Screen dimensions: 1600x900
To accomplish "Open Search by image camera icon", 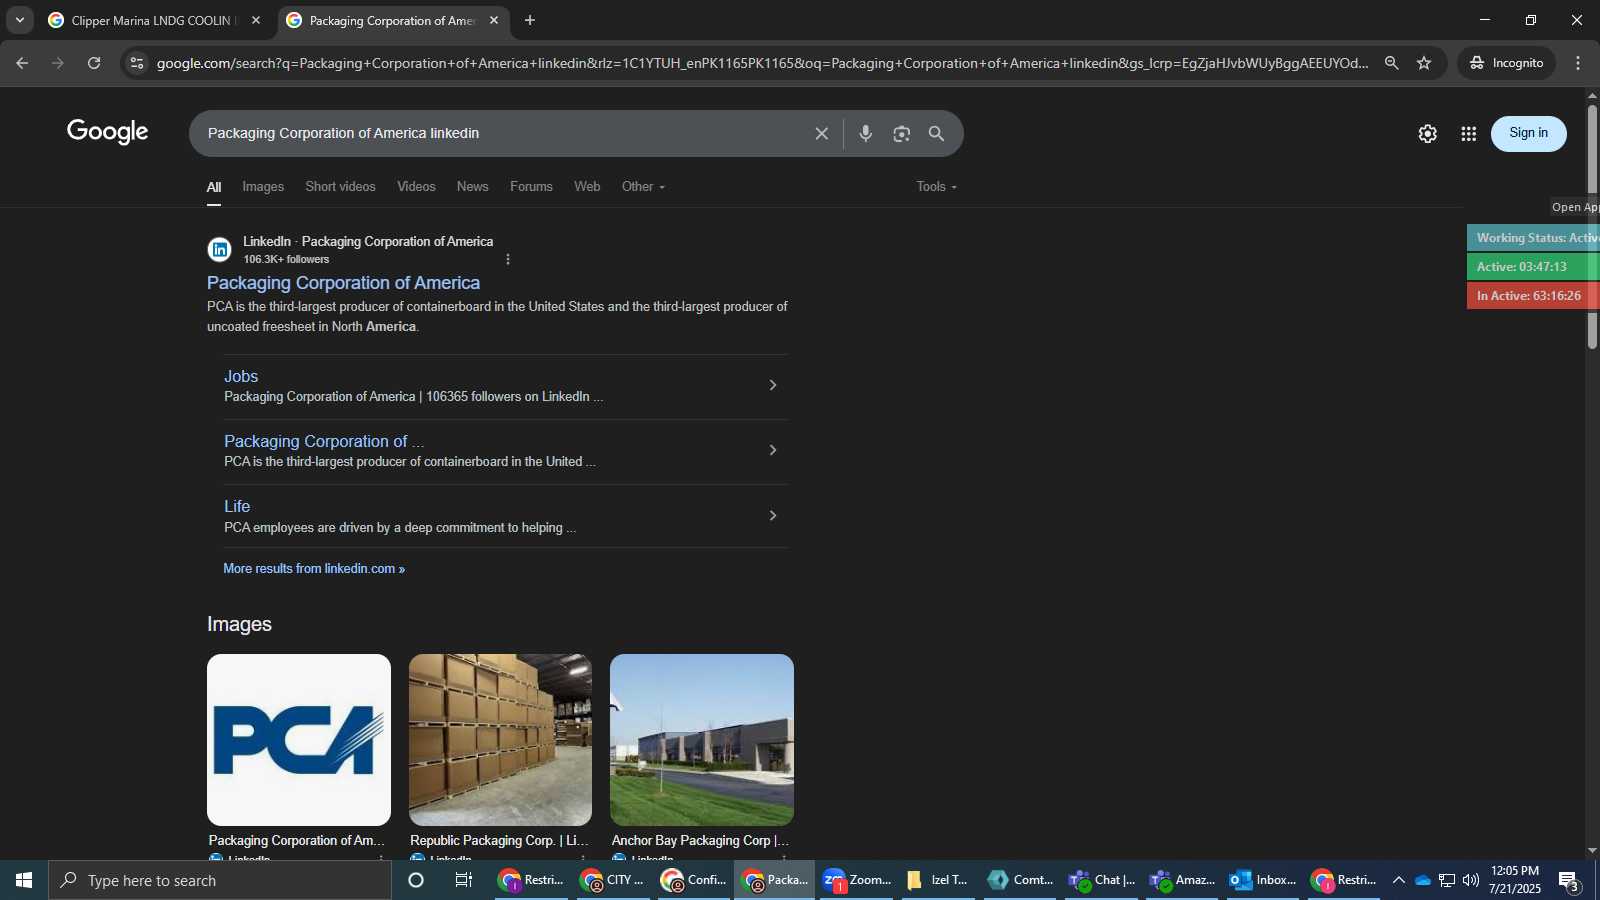I will [901, 133].
